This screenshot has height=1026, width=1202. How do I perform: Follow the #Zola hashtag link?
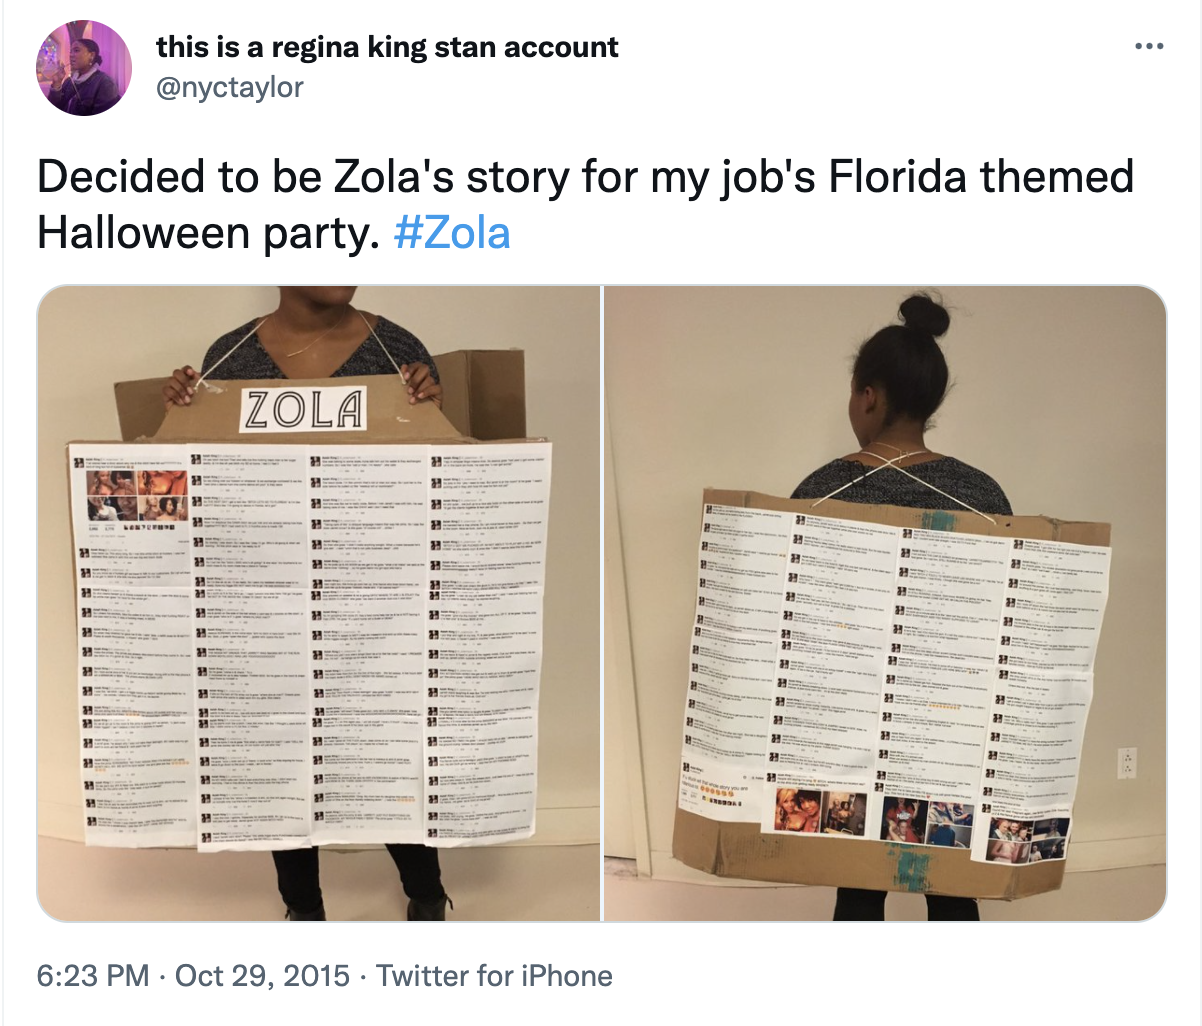452,232
